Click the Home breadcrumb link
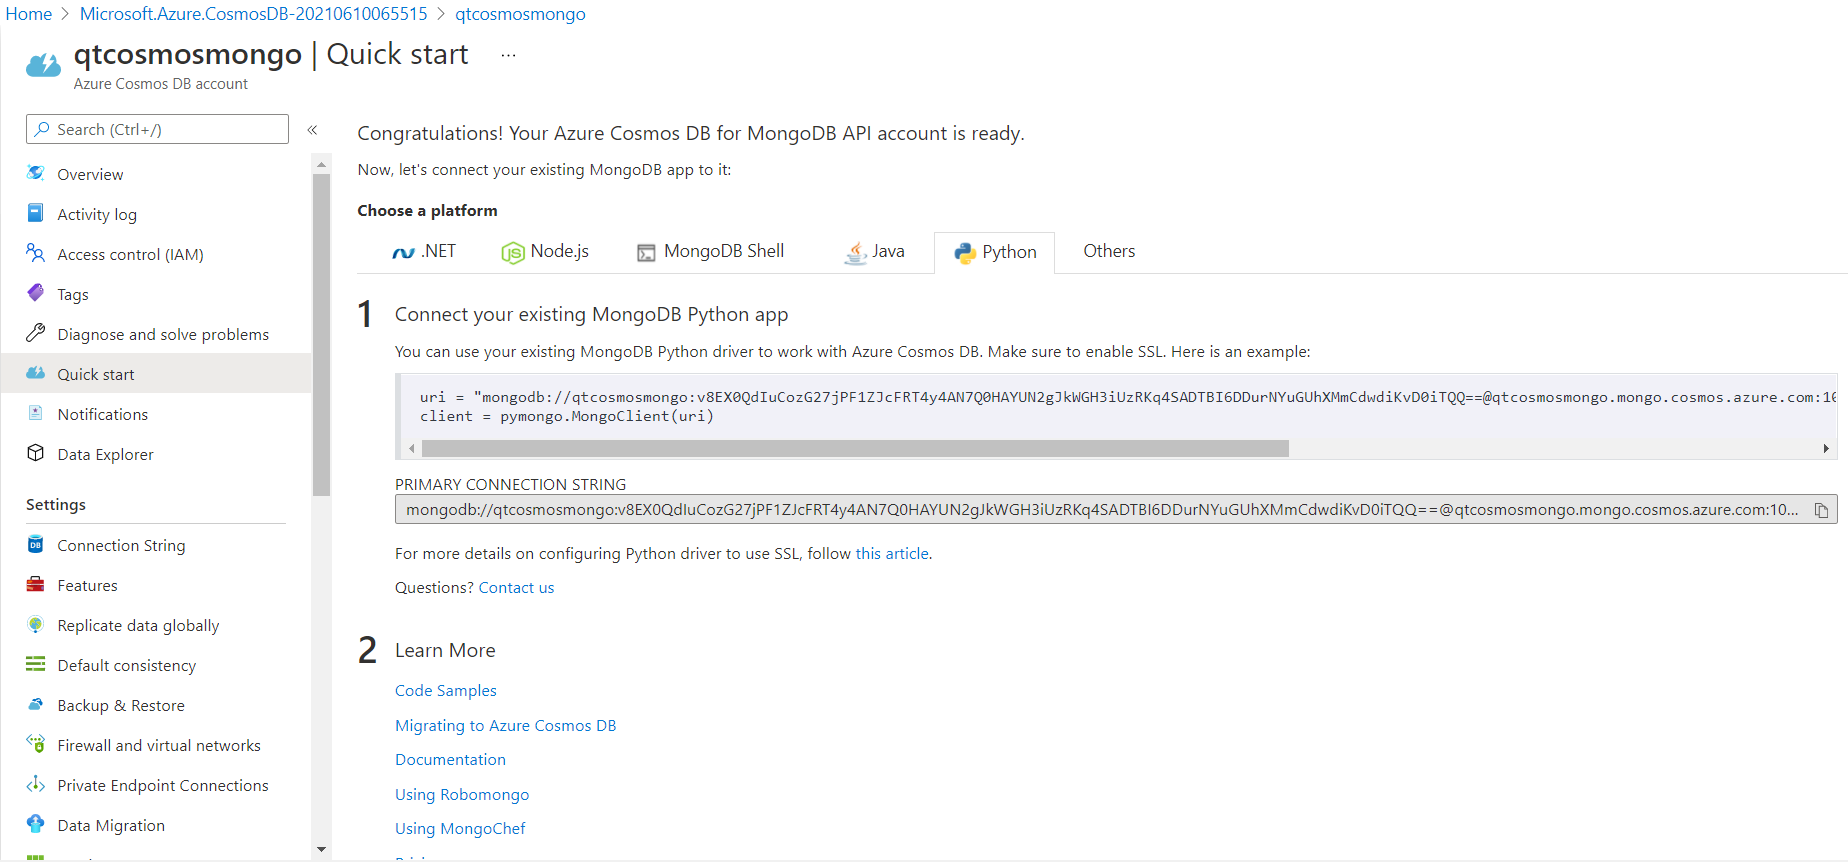 29,14
